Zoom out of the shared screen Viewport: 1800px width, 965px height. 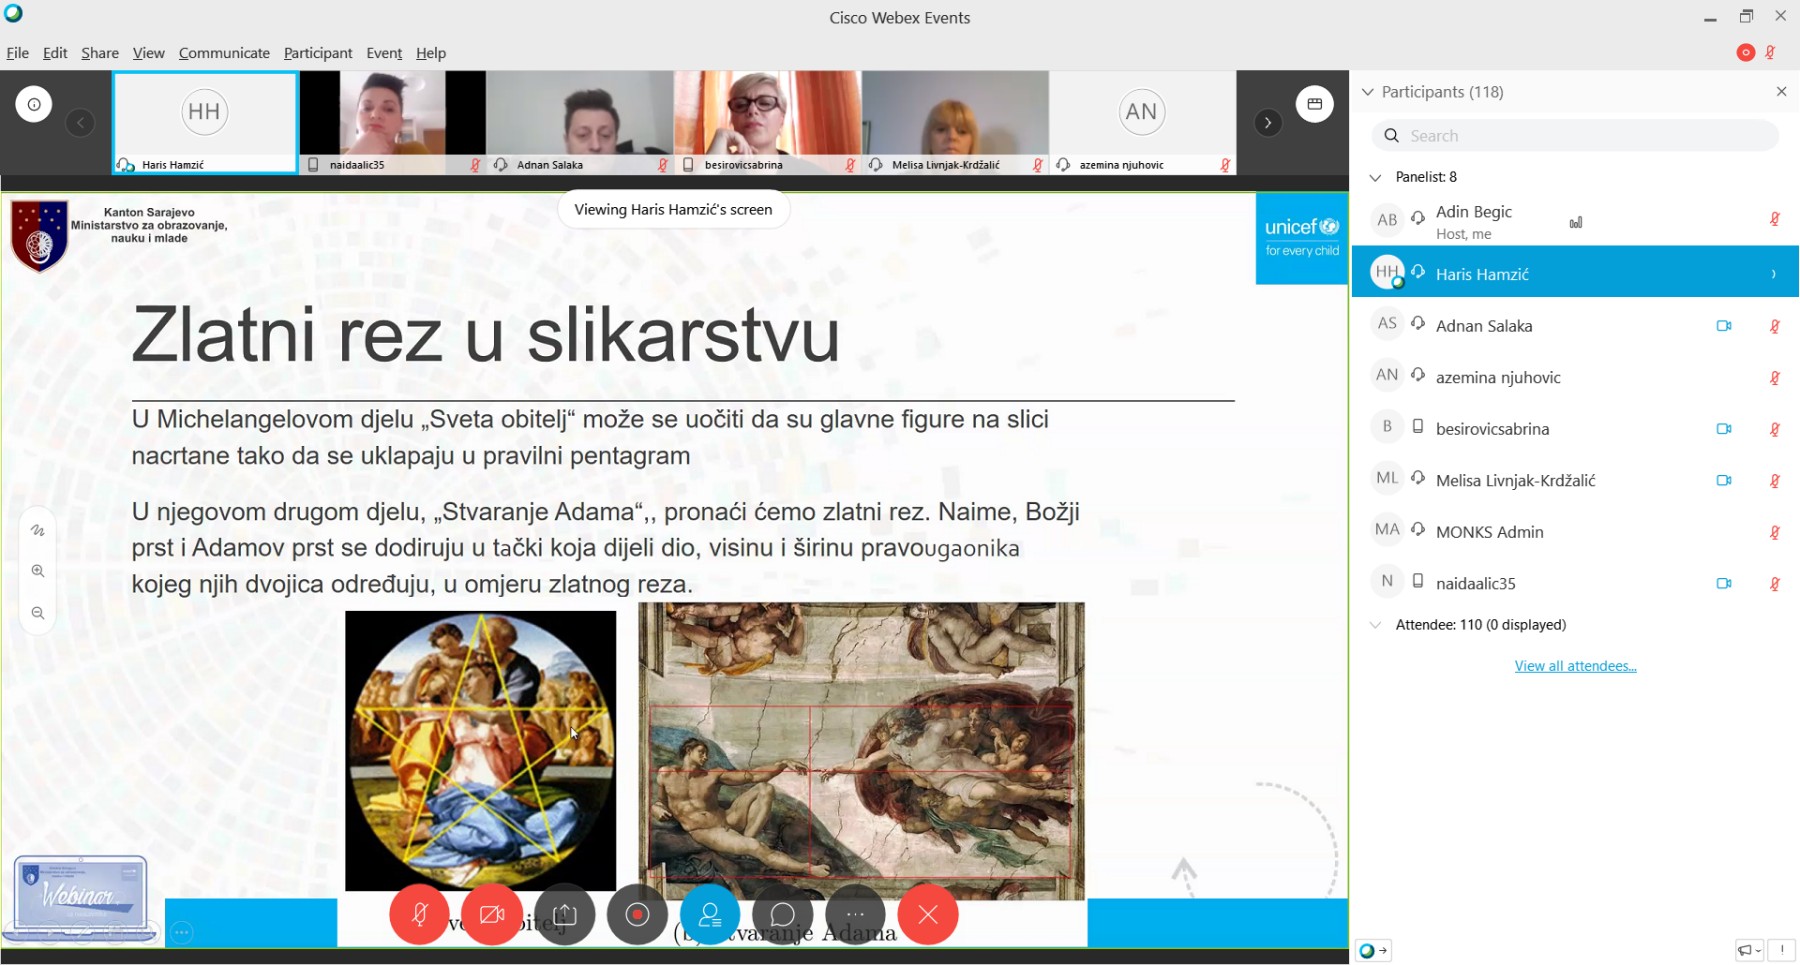tap(38, 613)
